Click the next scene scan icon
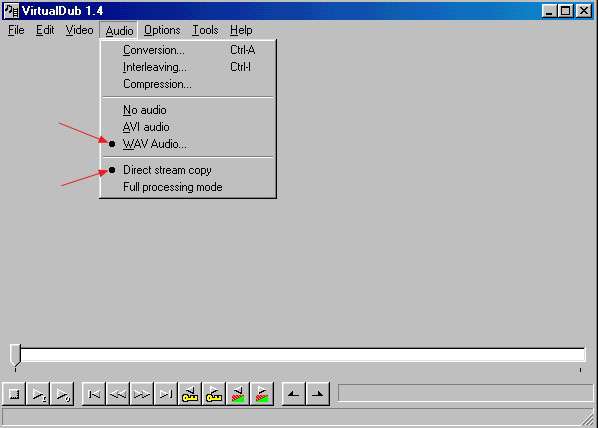 (262, 394)
